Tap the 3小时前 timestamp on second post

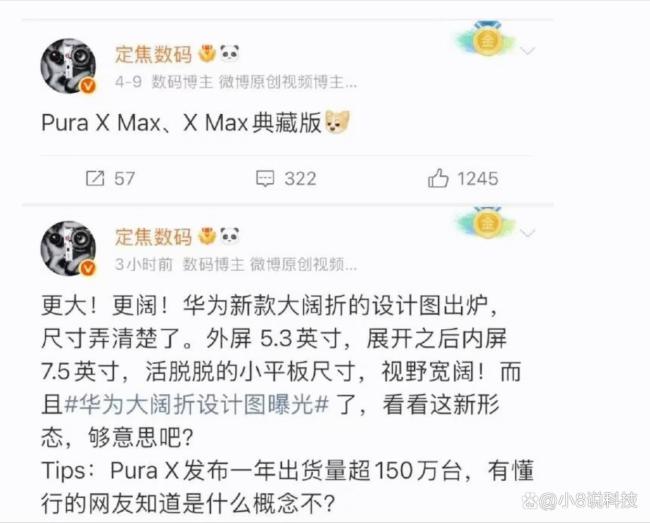pos(143,264)
